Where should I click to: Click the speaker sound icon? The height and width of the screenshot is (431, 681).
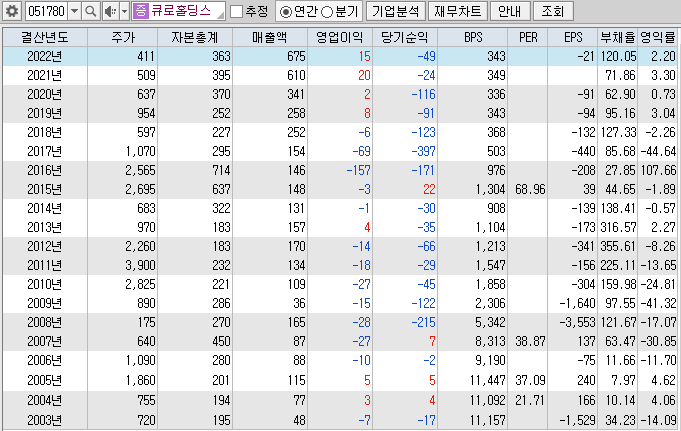pyautogui.click(x=110, y=11)
